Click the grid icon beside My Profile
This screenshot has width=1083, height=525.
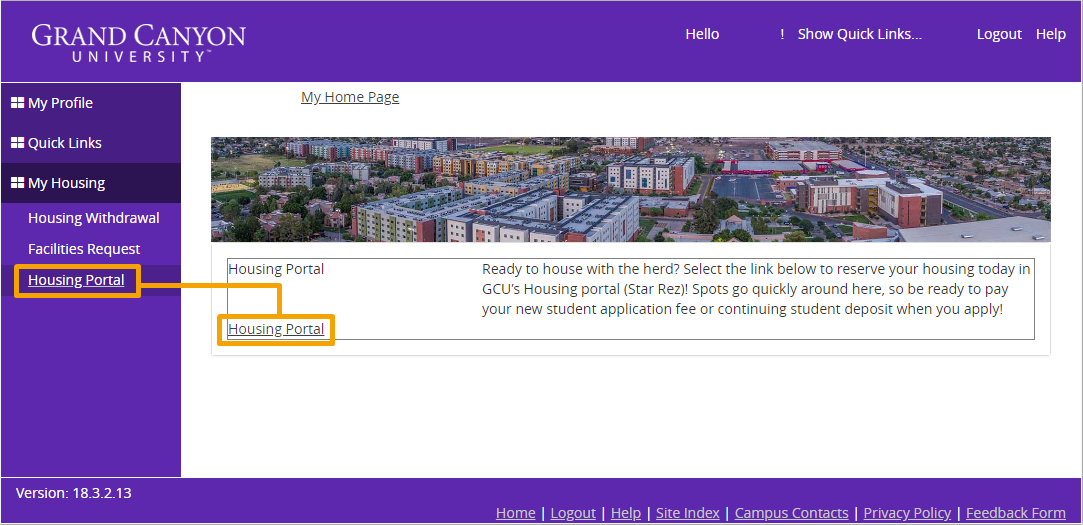(x=17, y=104)
